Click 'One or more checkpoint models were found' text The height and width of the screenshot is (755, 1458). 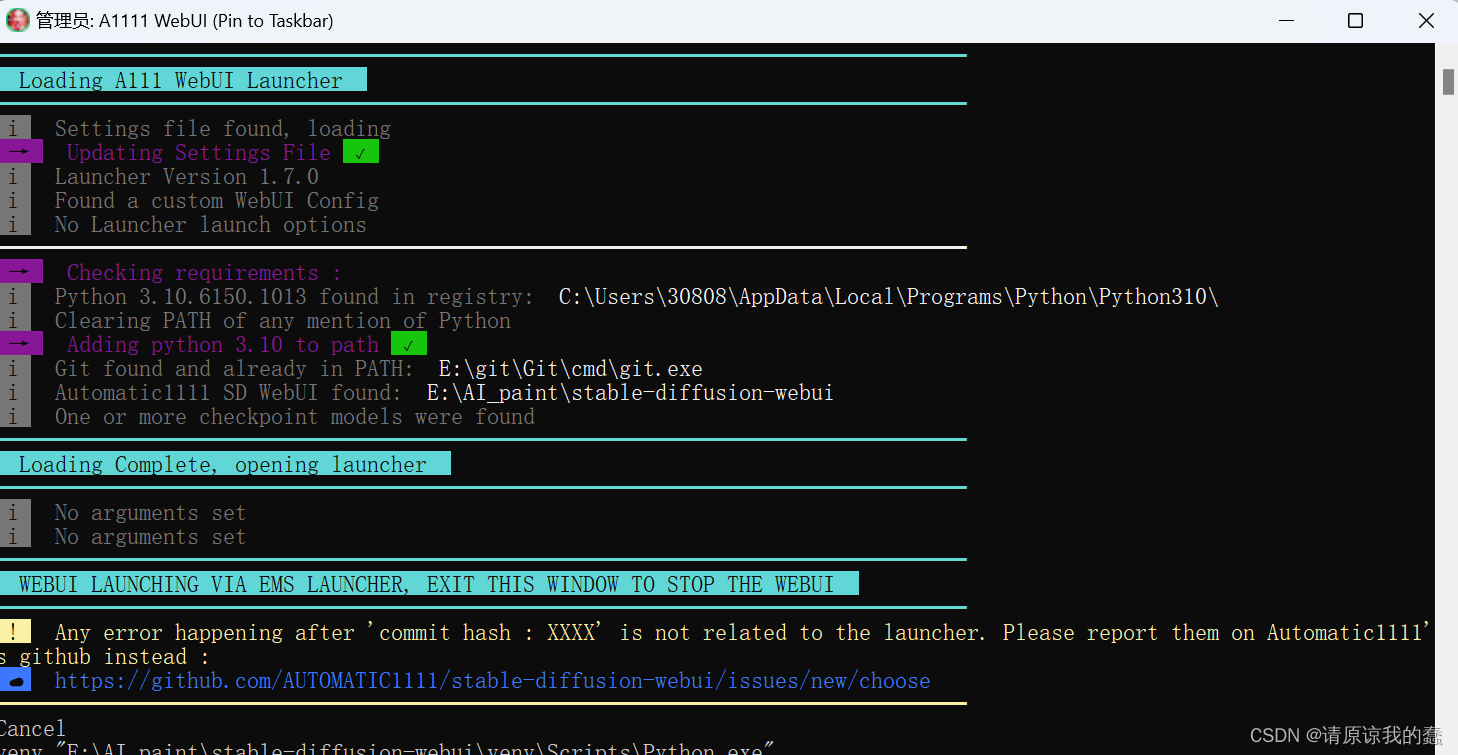pyautogui.click(x=295, y=417)
